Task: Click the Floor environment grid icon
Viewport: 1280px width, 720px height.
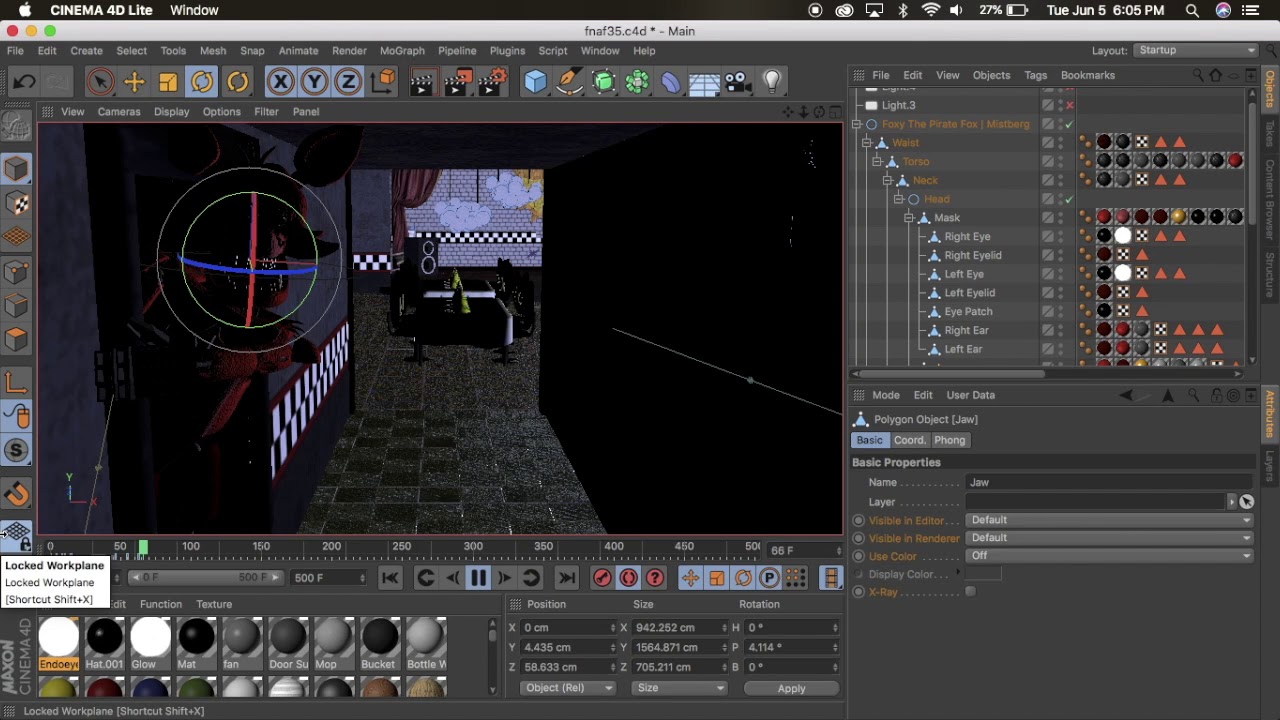Action: 704,82
